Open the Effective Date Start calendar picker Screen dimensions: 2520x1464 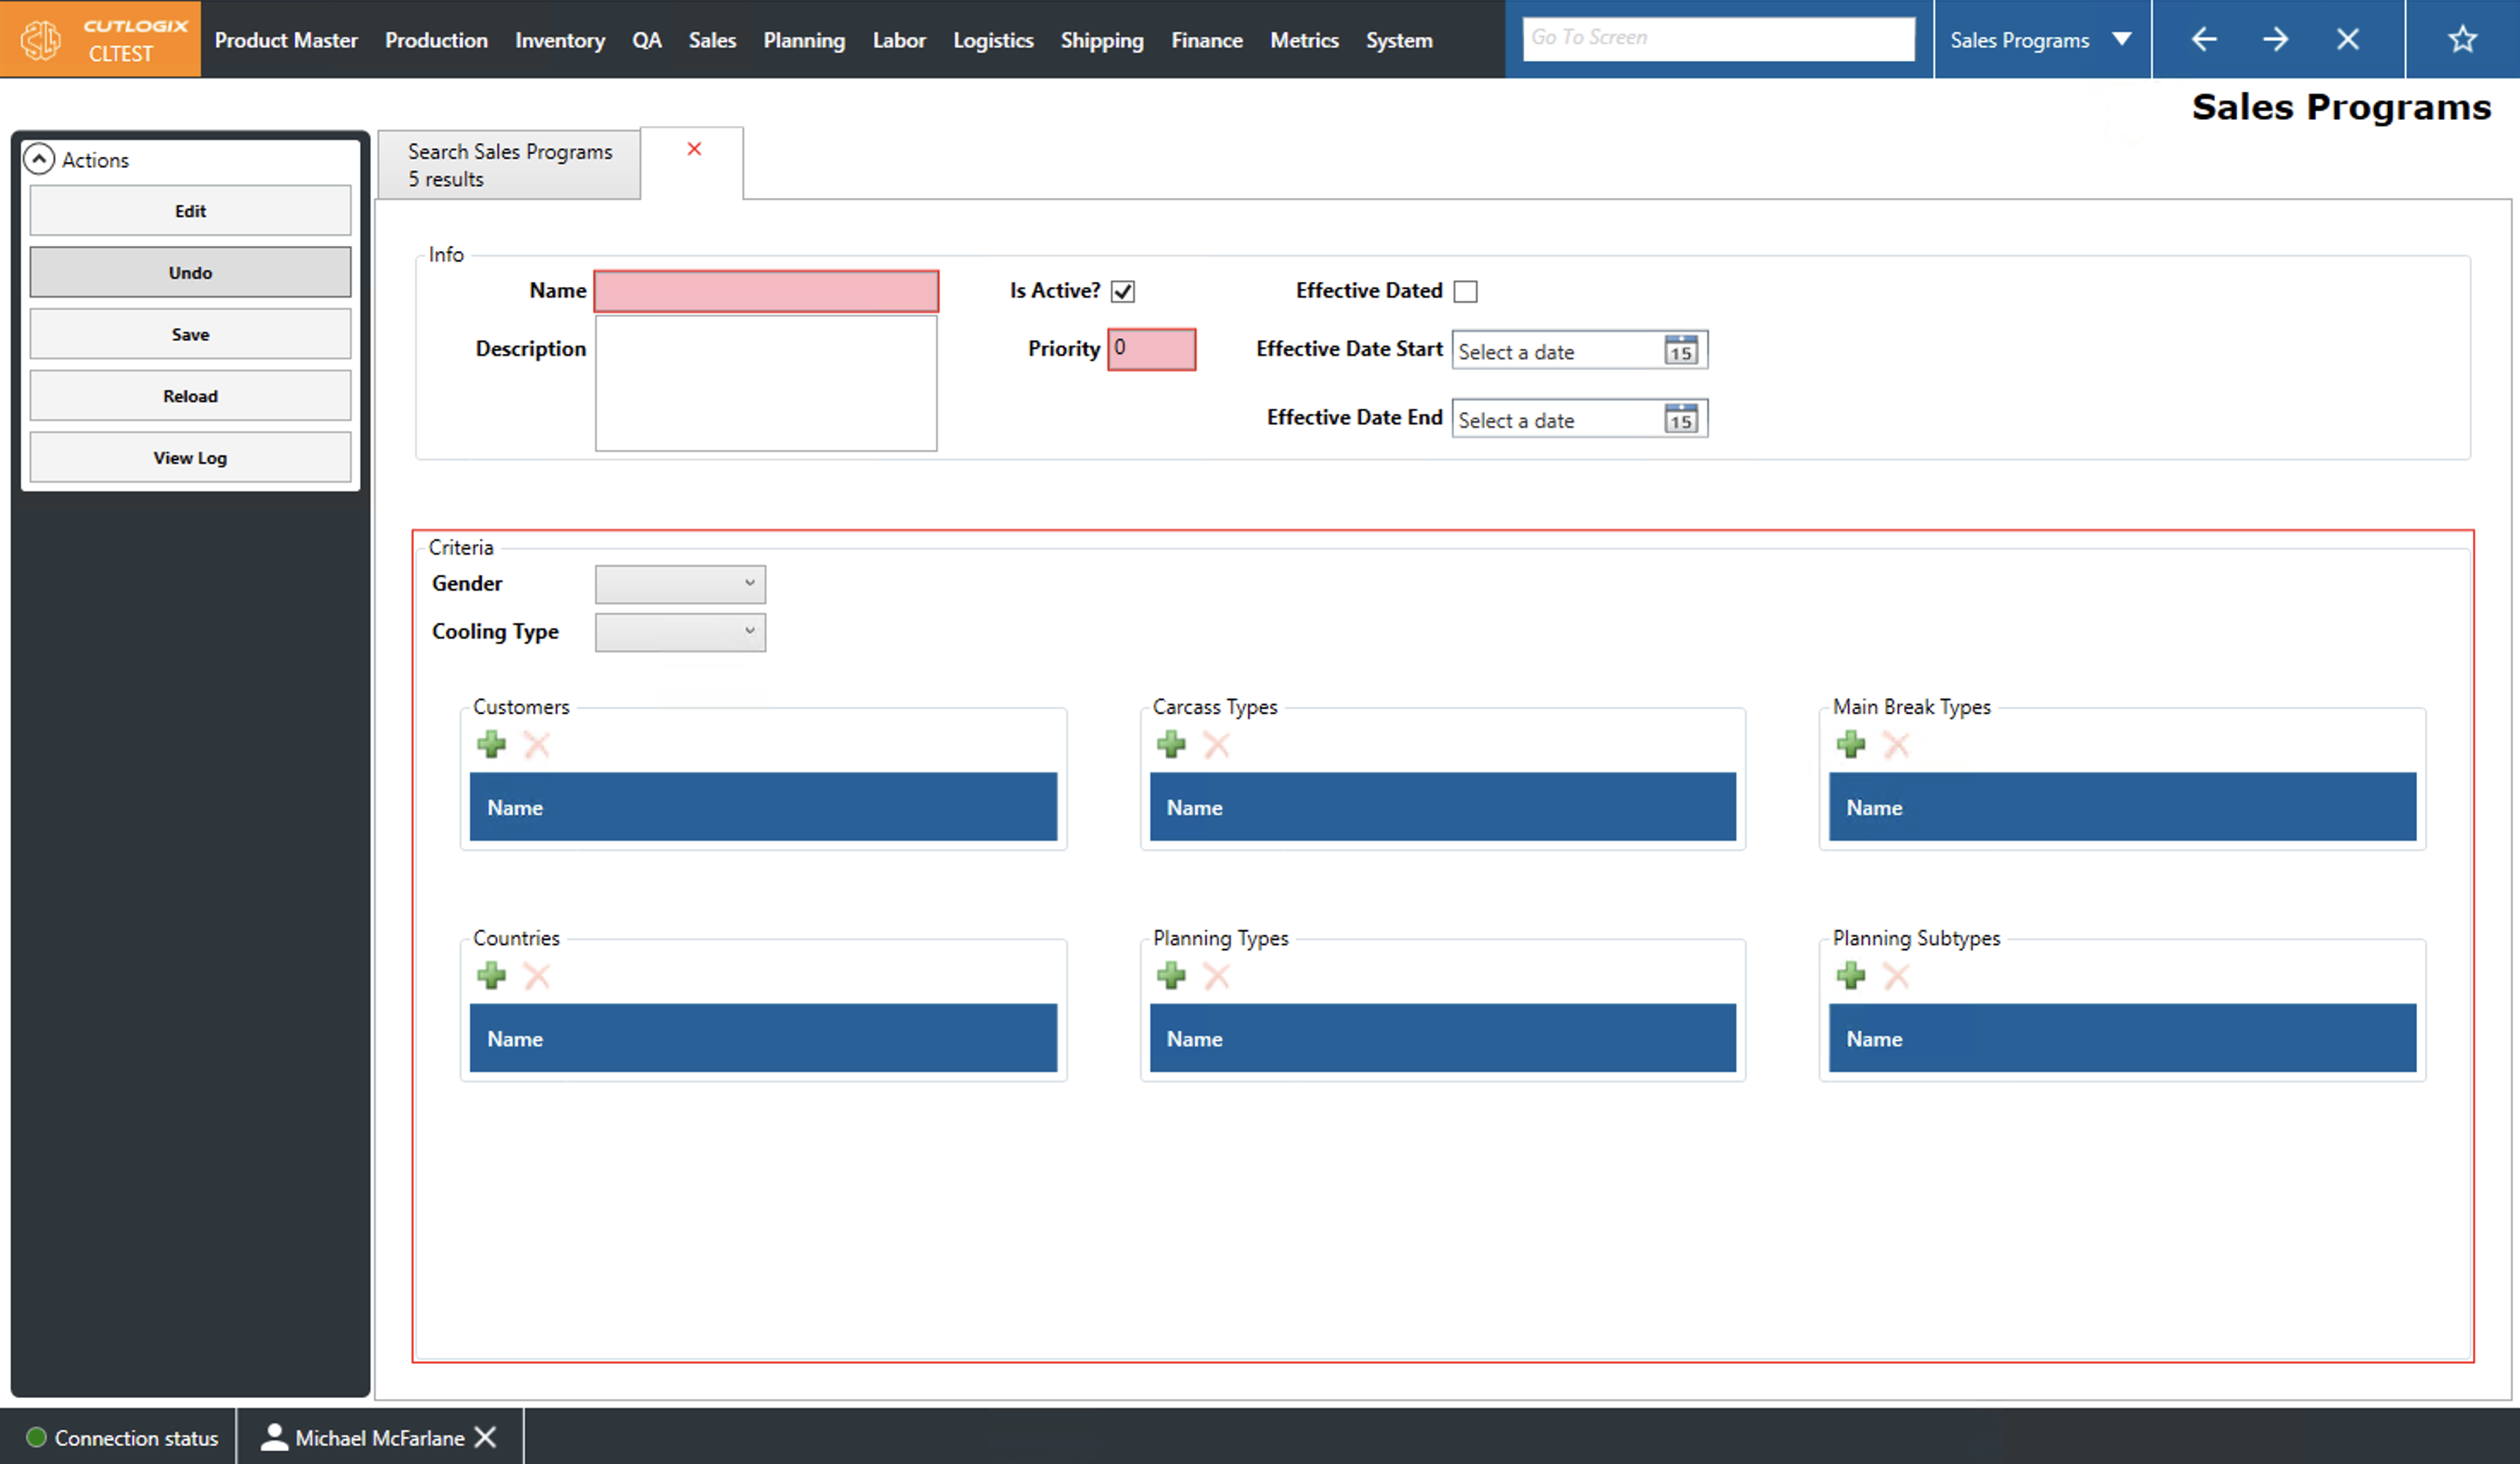1680,350
